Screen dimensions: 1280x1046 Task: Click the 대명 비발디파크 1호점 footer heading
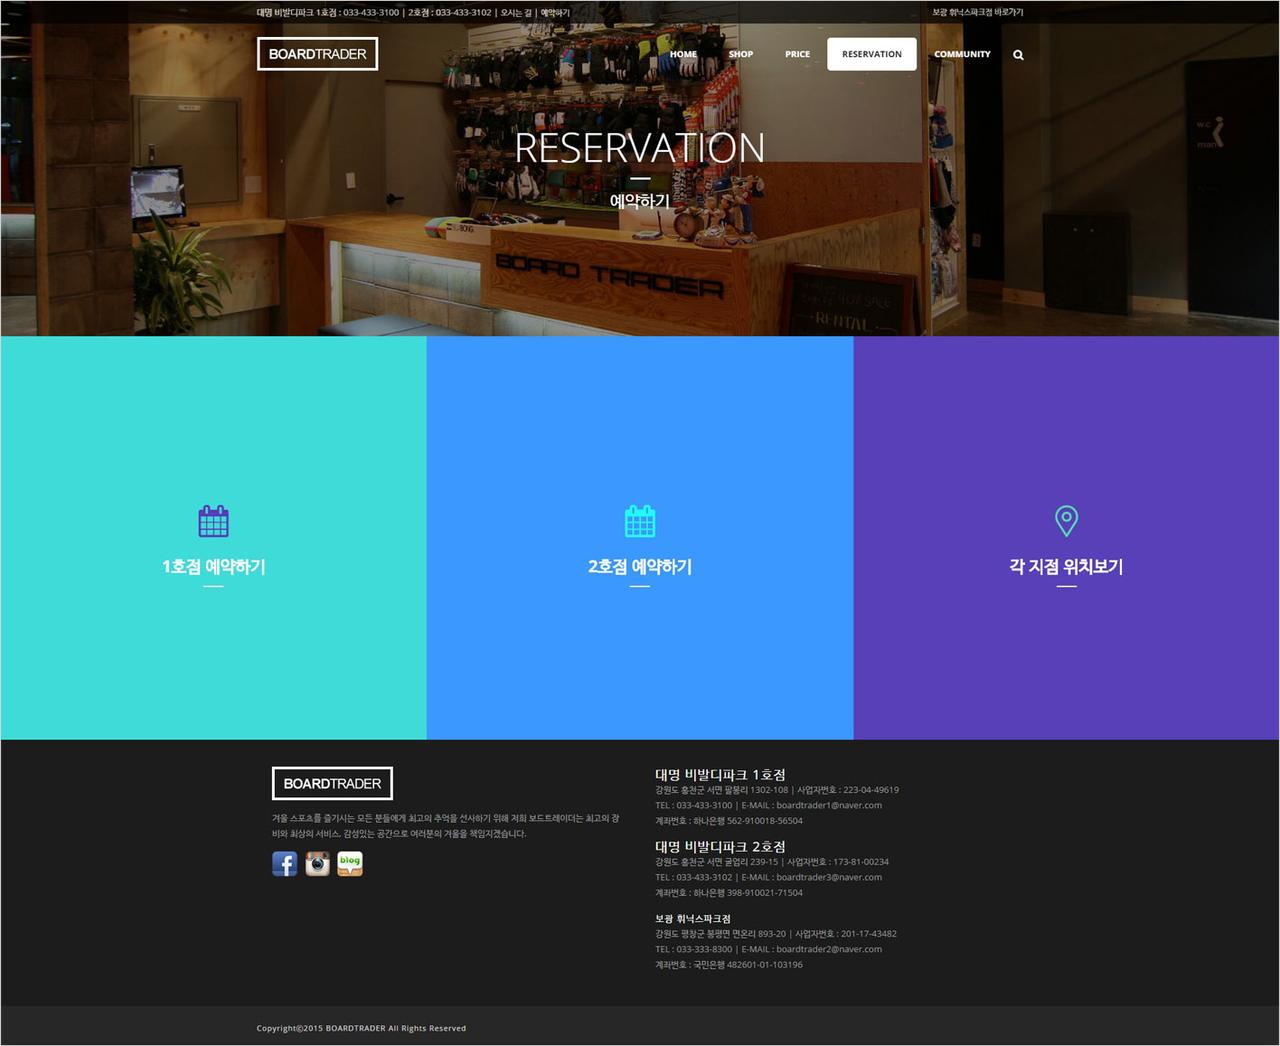point(720,775)
